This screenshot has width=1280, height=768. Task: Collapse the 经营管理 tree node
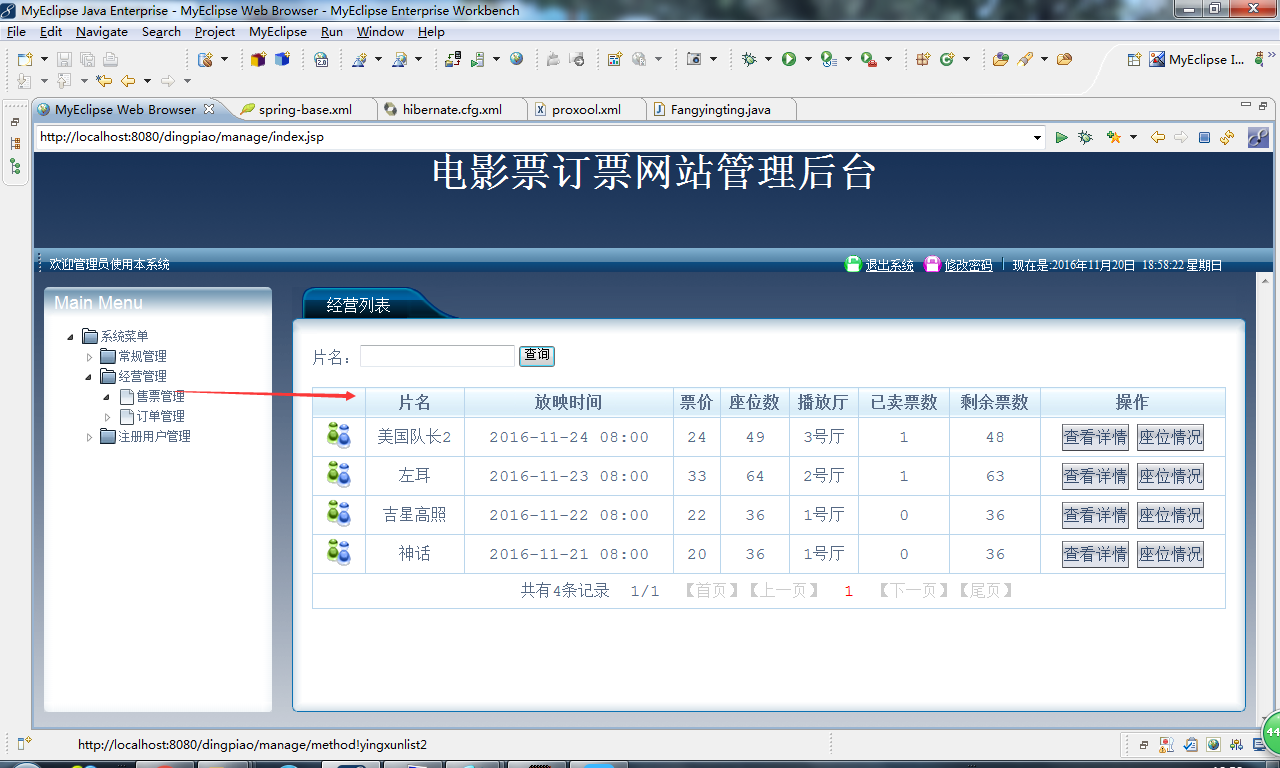[88, 376]
